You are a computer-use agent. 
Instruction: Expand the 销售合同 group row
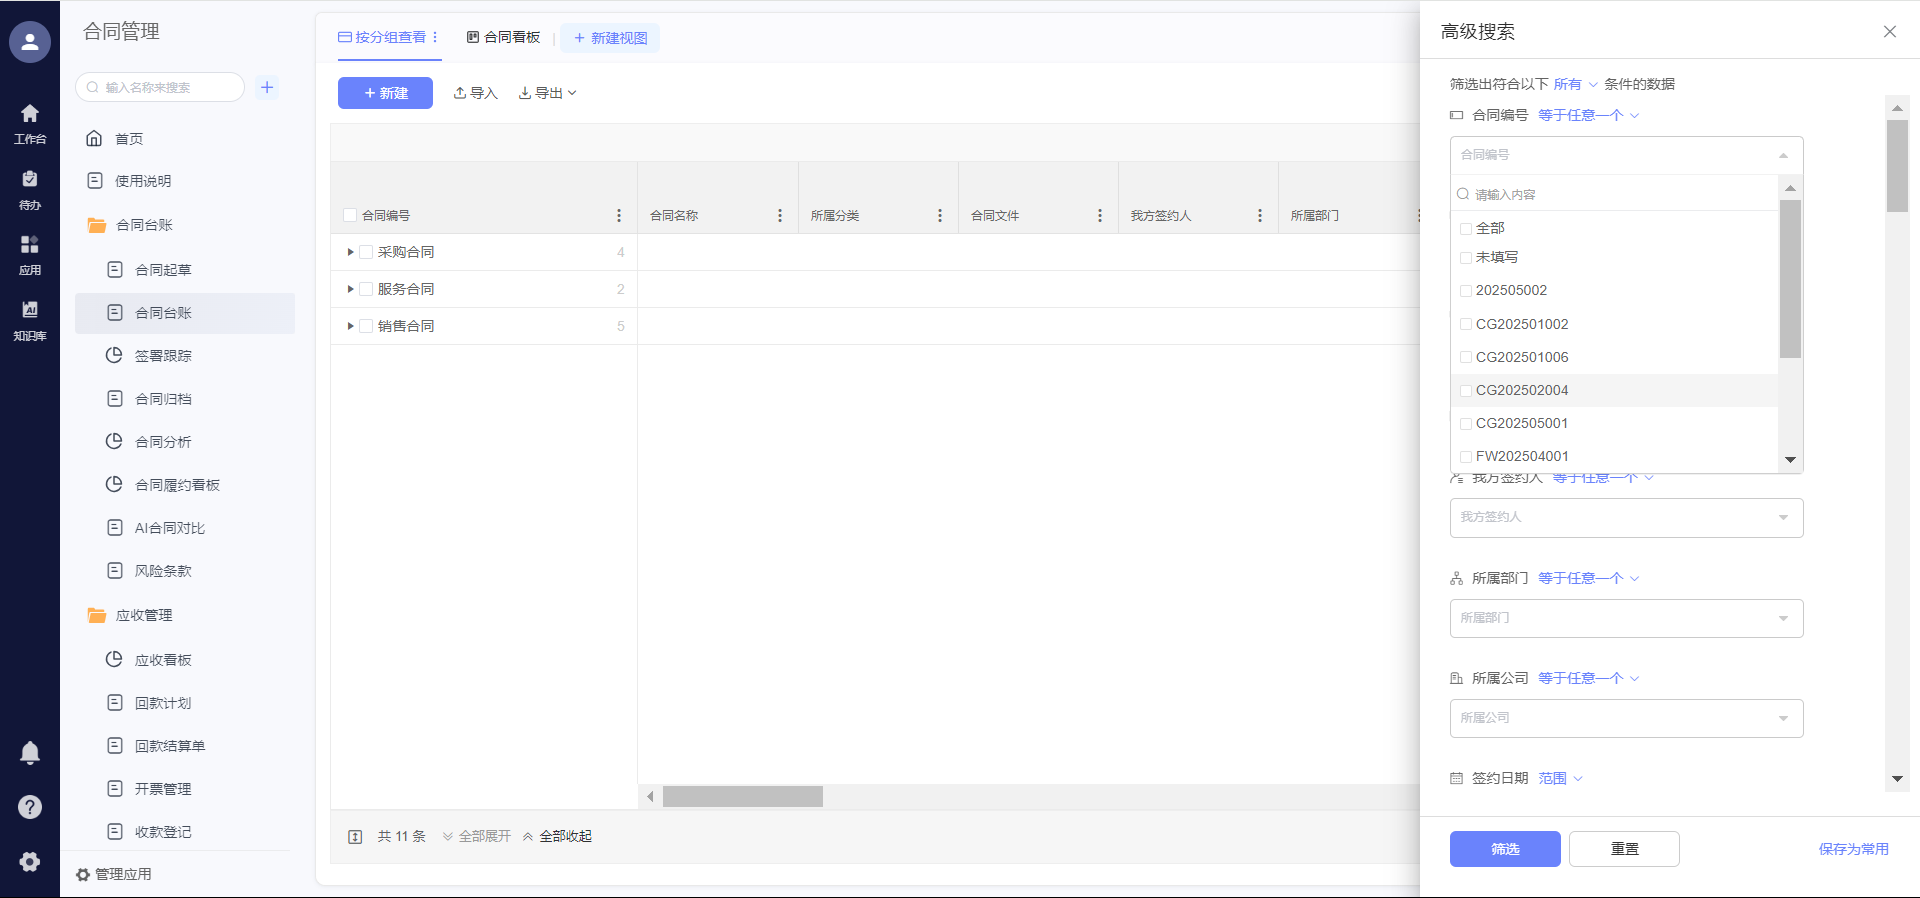(350, 326)
